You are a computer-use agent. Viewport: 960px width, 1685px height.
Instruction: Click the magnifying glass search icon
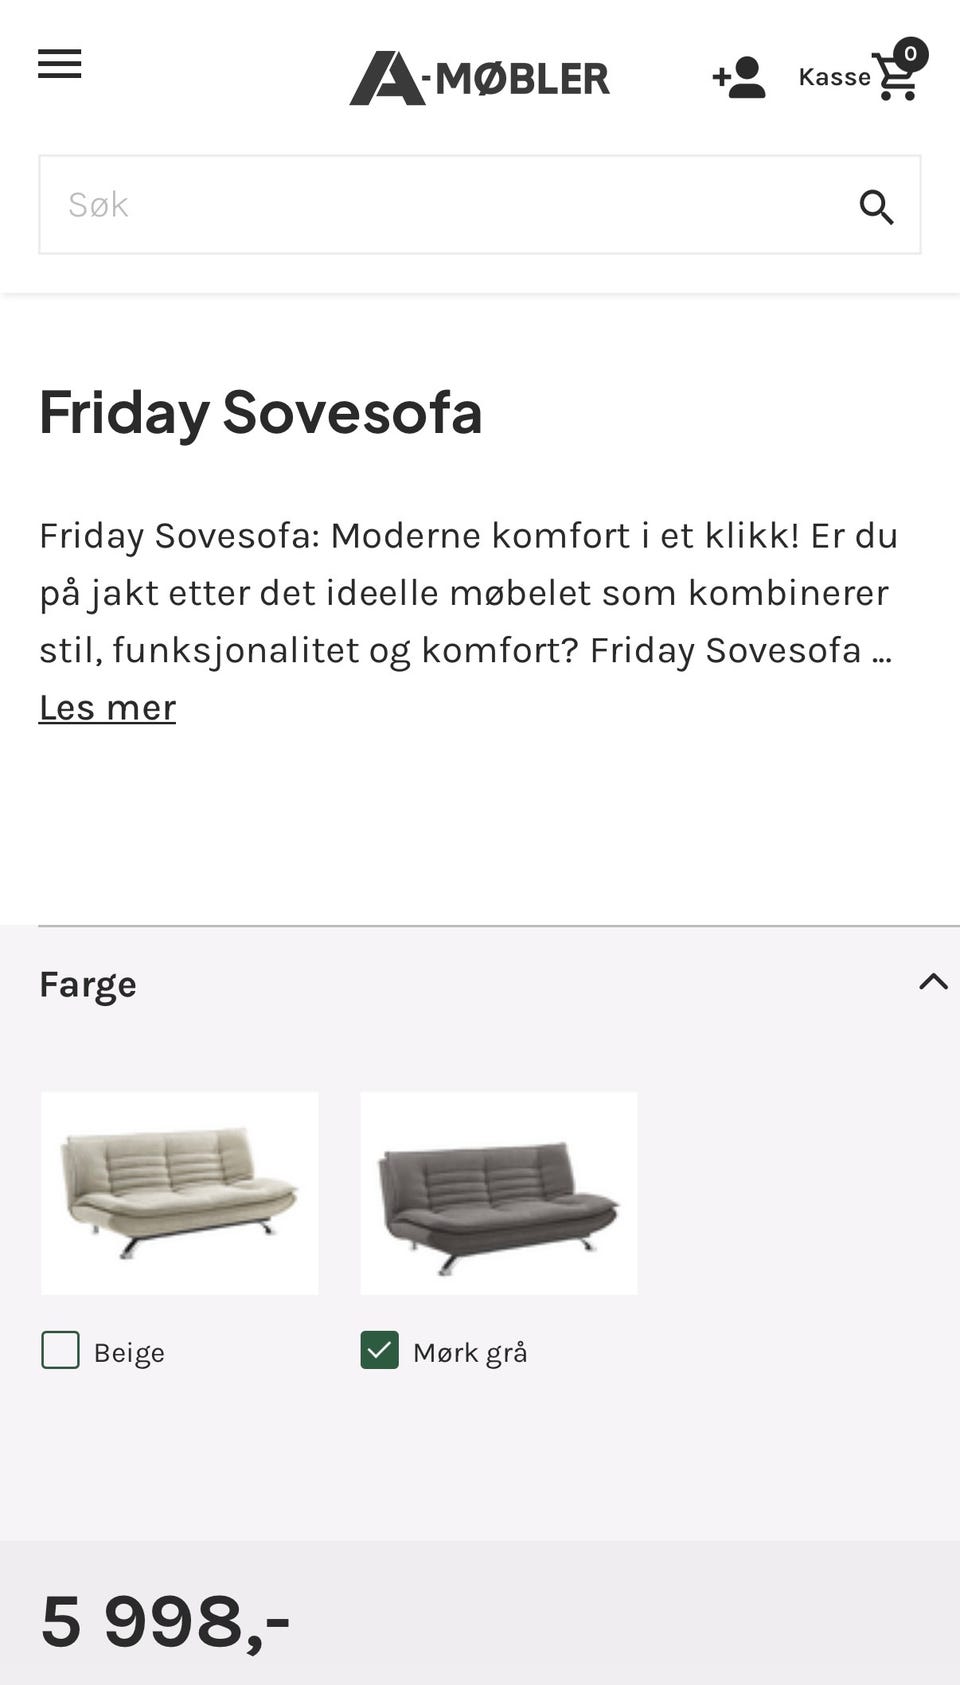coord(877,206)
